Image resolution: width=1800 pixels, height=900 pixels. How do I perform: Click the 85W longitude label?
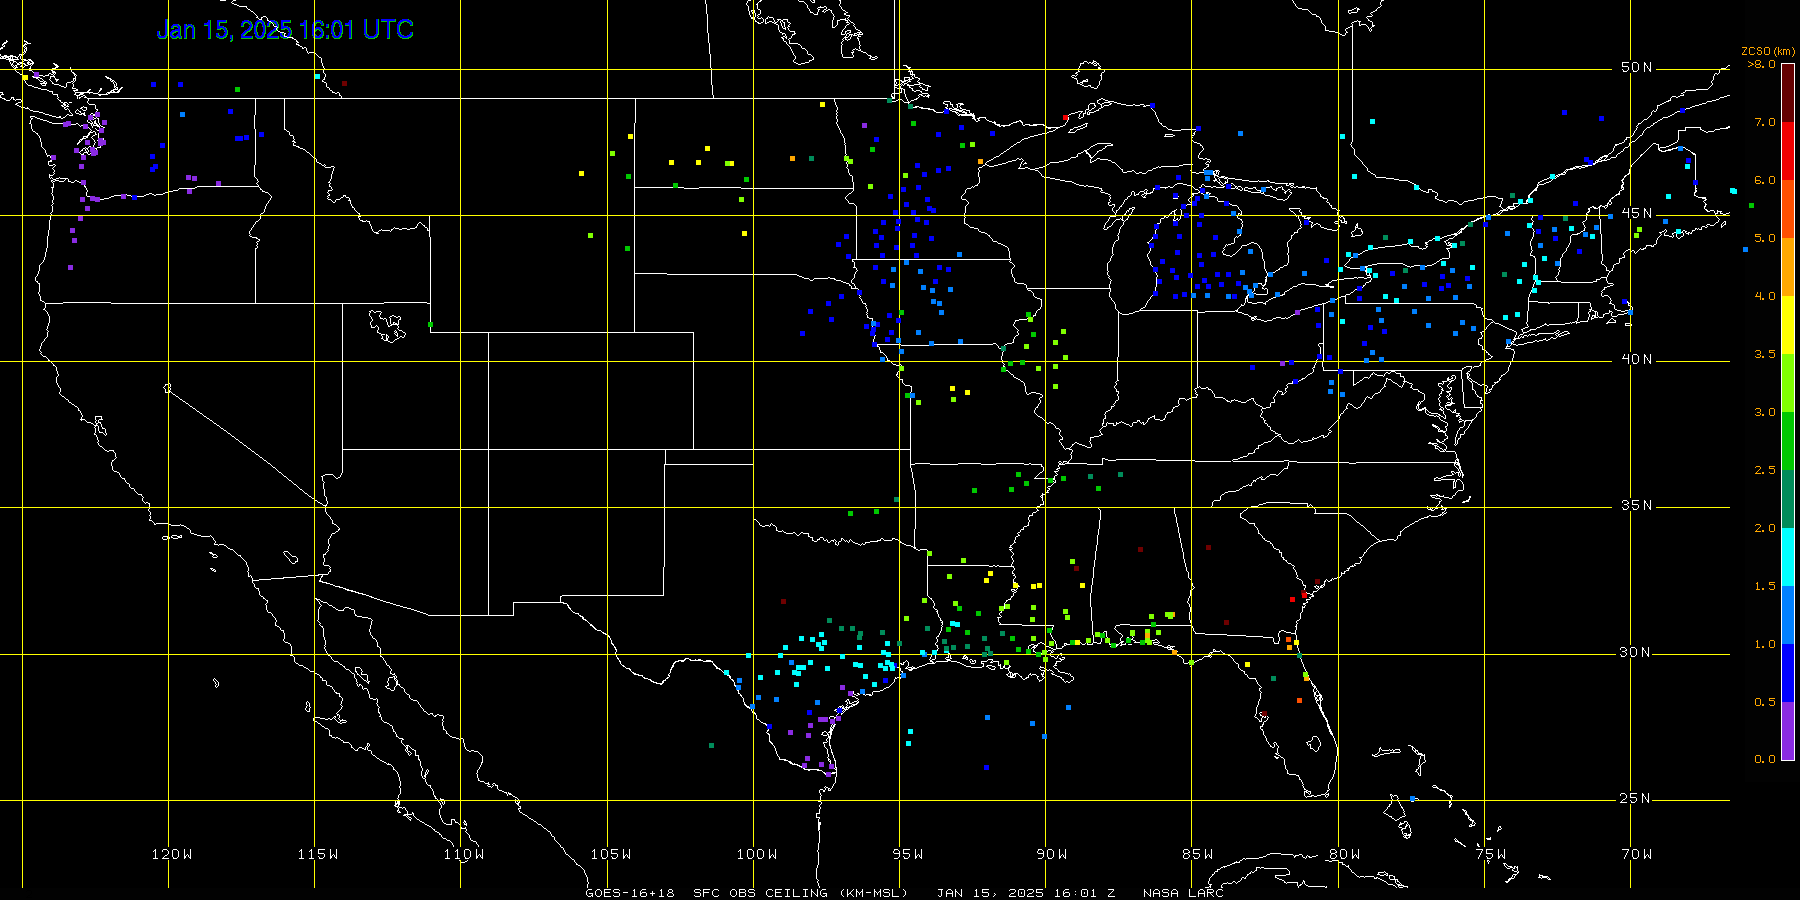coord(1198,854)
